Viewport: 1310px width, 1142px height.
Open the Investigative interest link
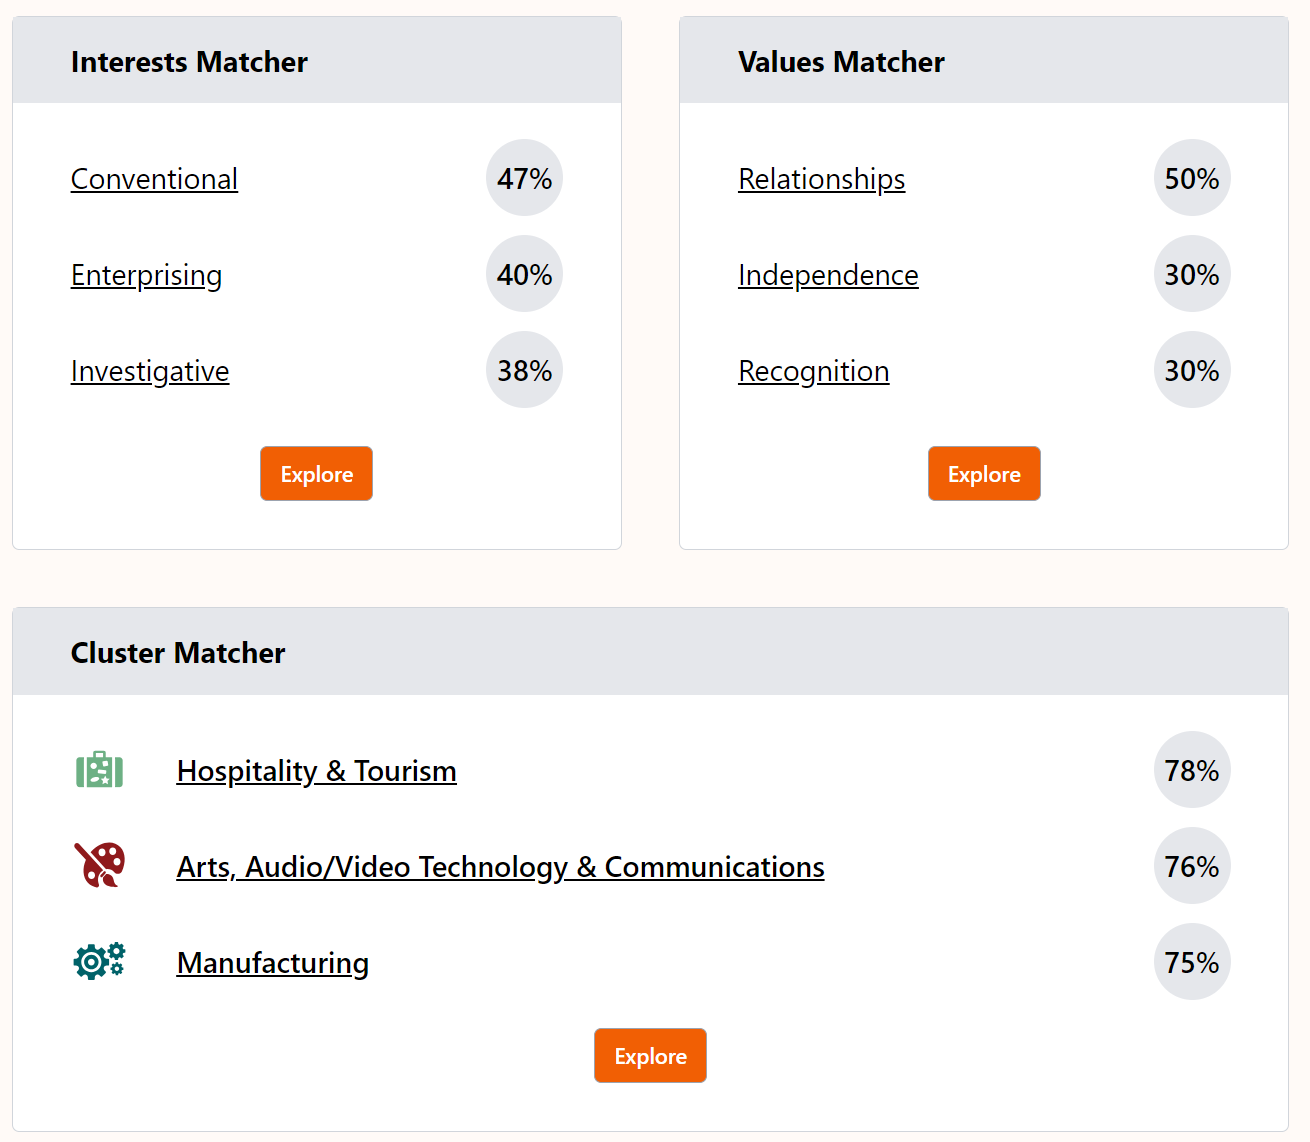(x=150, y=371)
